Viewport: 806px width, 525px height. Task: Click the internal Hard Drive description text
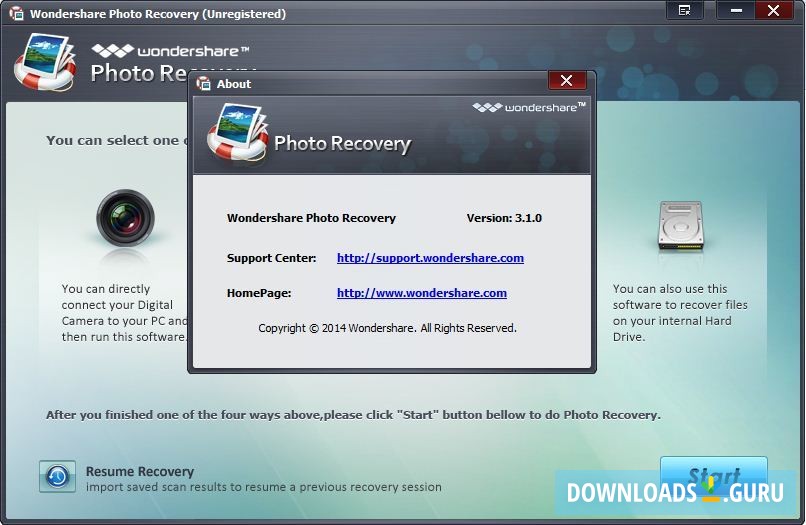pos(680,313)
